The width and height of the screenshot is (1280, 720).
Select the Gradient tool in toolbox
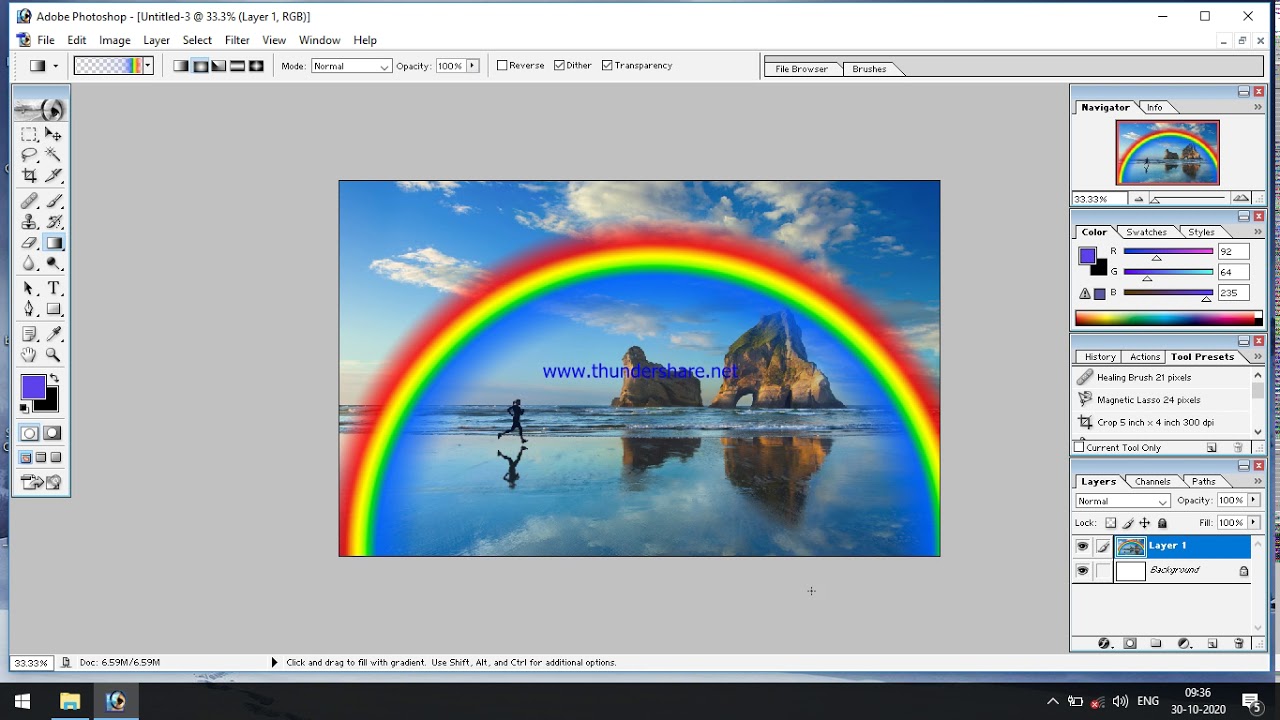(53, 243)
